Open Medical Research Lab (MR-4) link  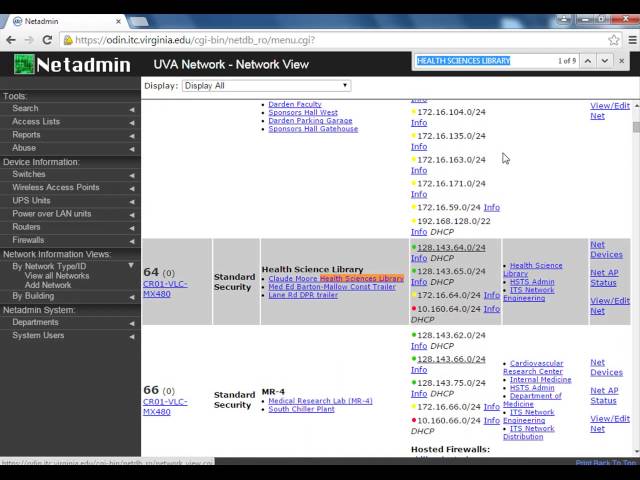point(320,401)
